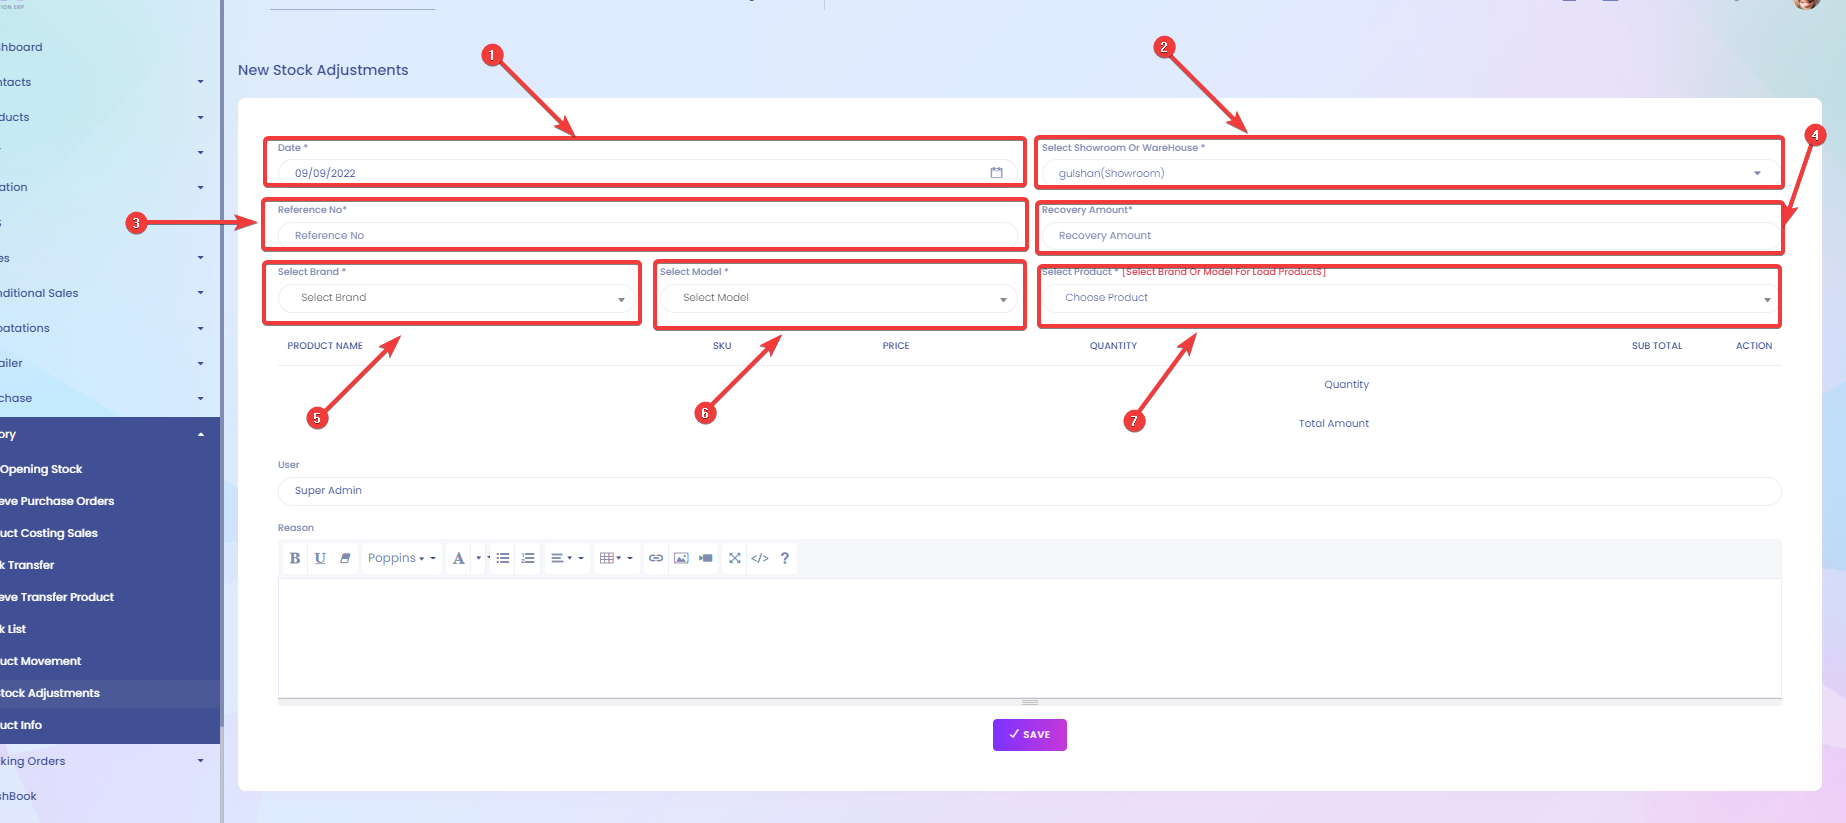Click the insert video icon
Viewport: 1846px width, 823px height.
pyautogui.click(x=706, y=558)
